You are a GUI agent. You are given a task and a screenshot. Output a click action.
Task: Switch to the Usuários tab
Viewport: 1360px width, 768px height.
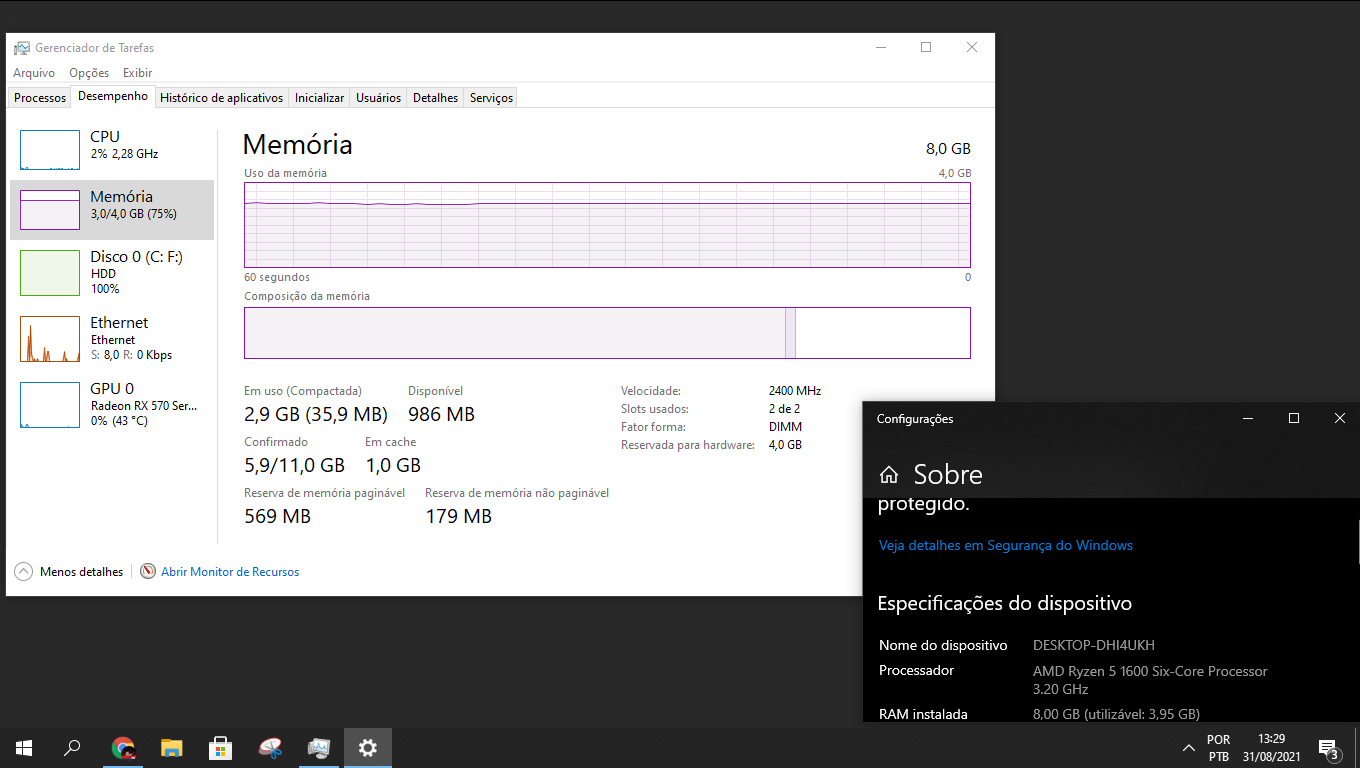[x=379, y=98]
